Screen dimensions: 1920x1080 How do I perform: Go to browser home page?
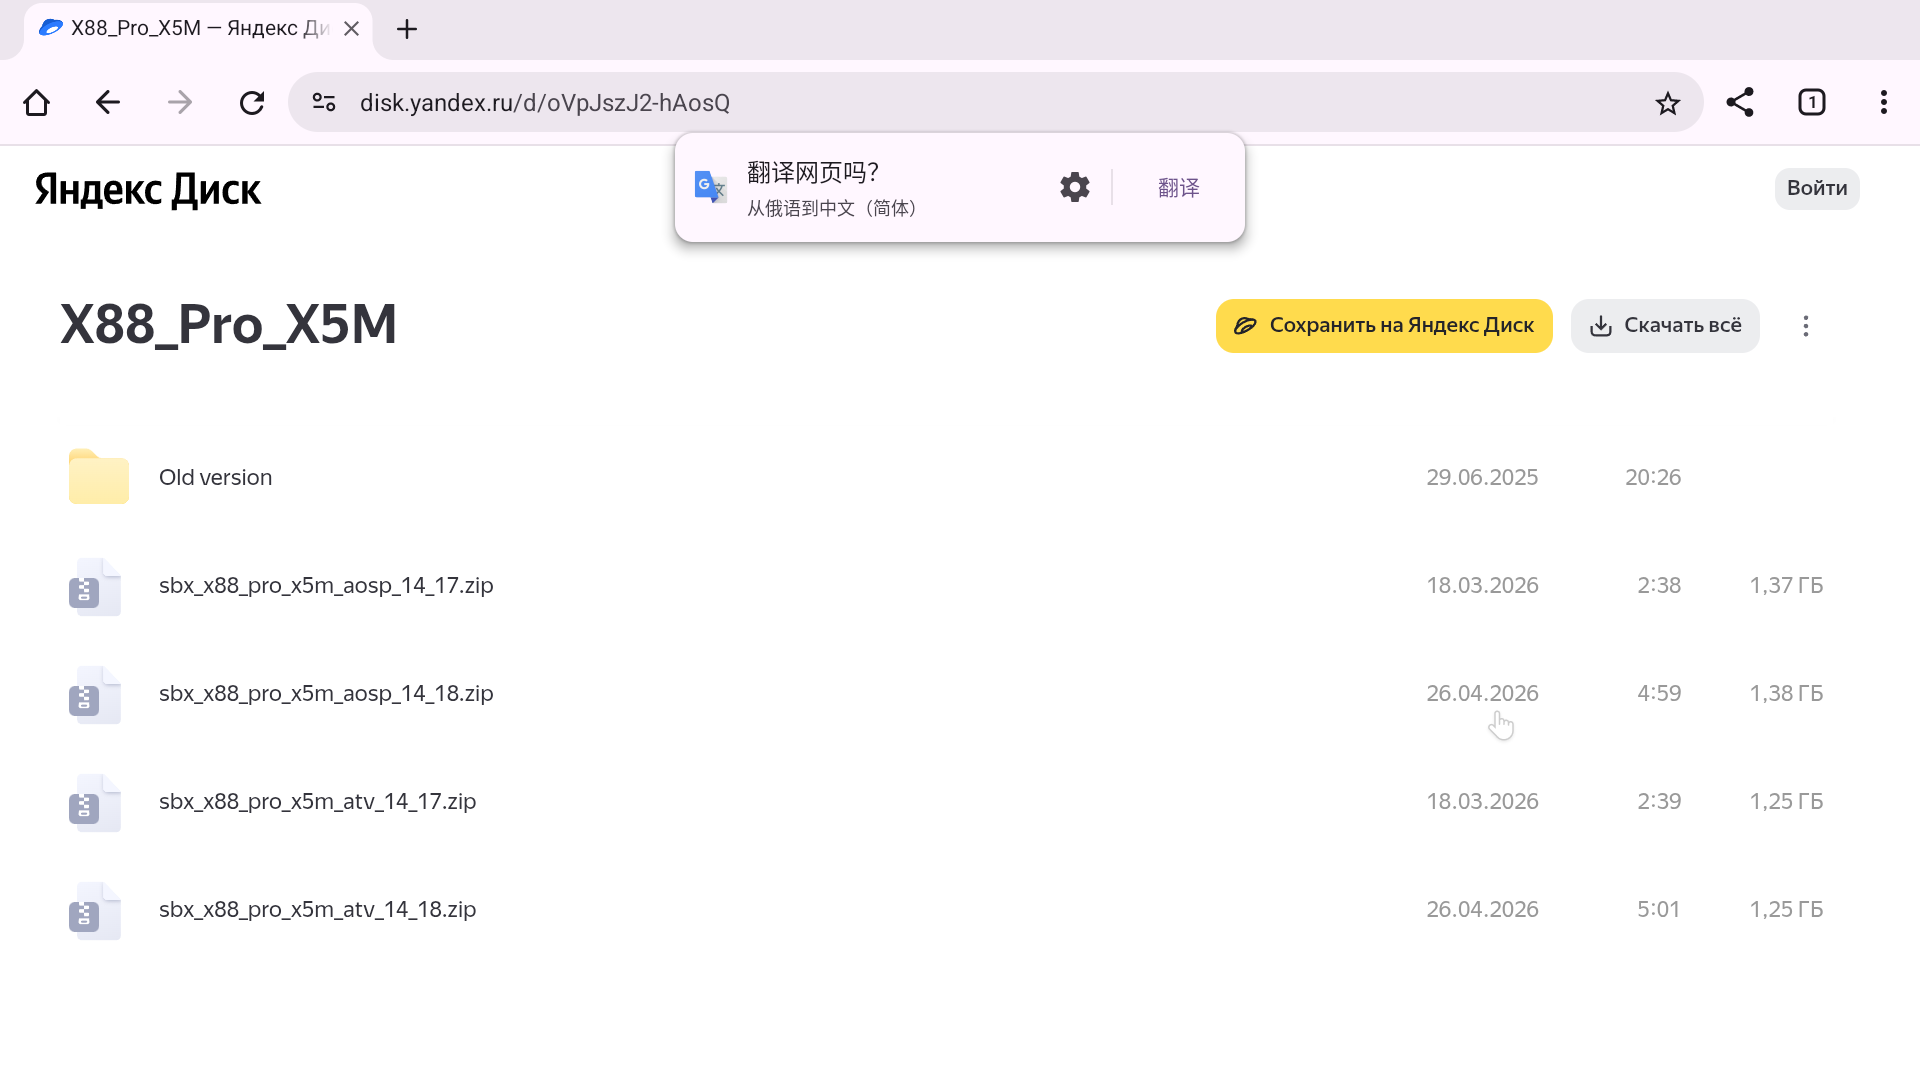point(37,103)
